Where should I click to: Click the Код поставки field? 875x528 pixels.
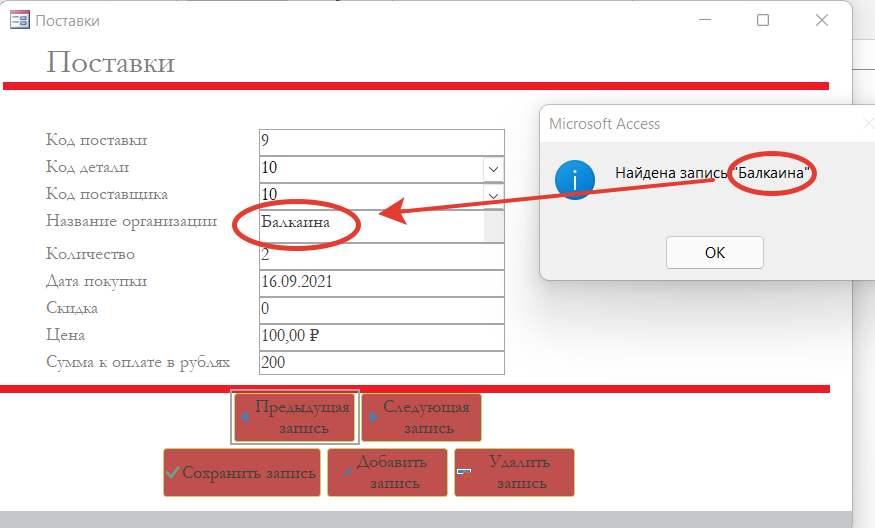point(382,142)
